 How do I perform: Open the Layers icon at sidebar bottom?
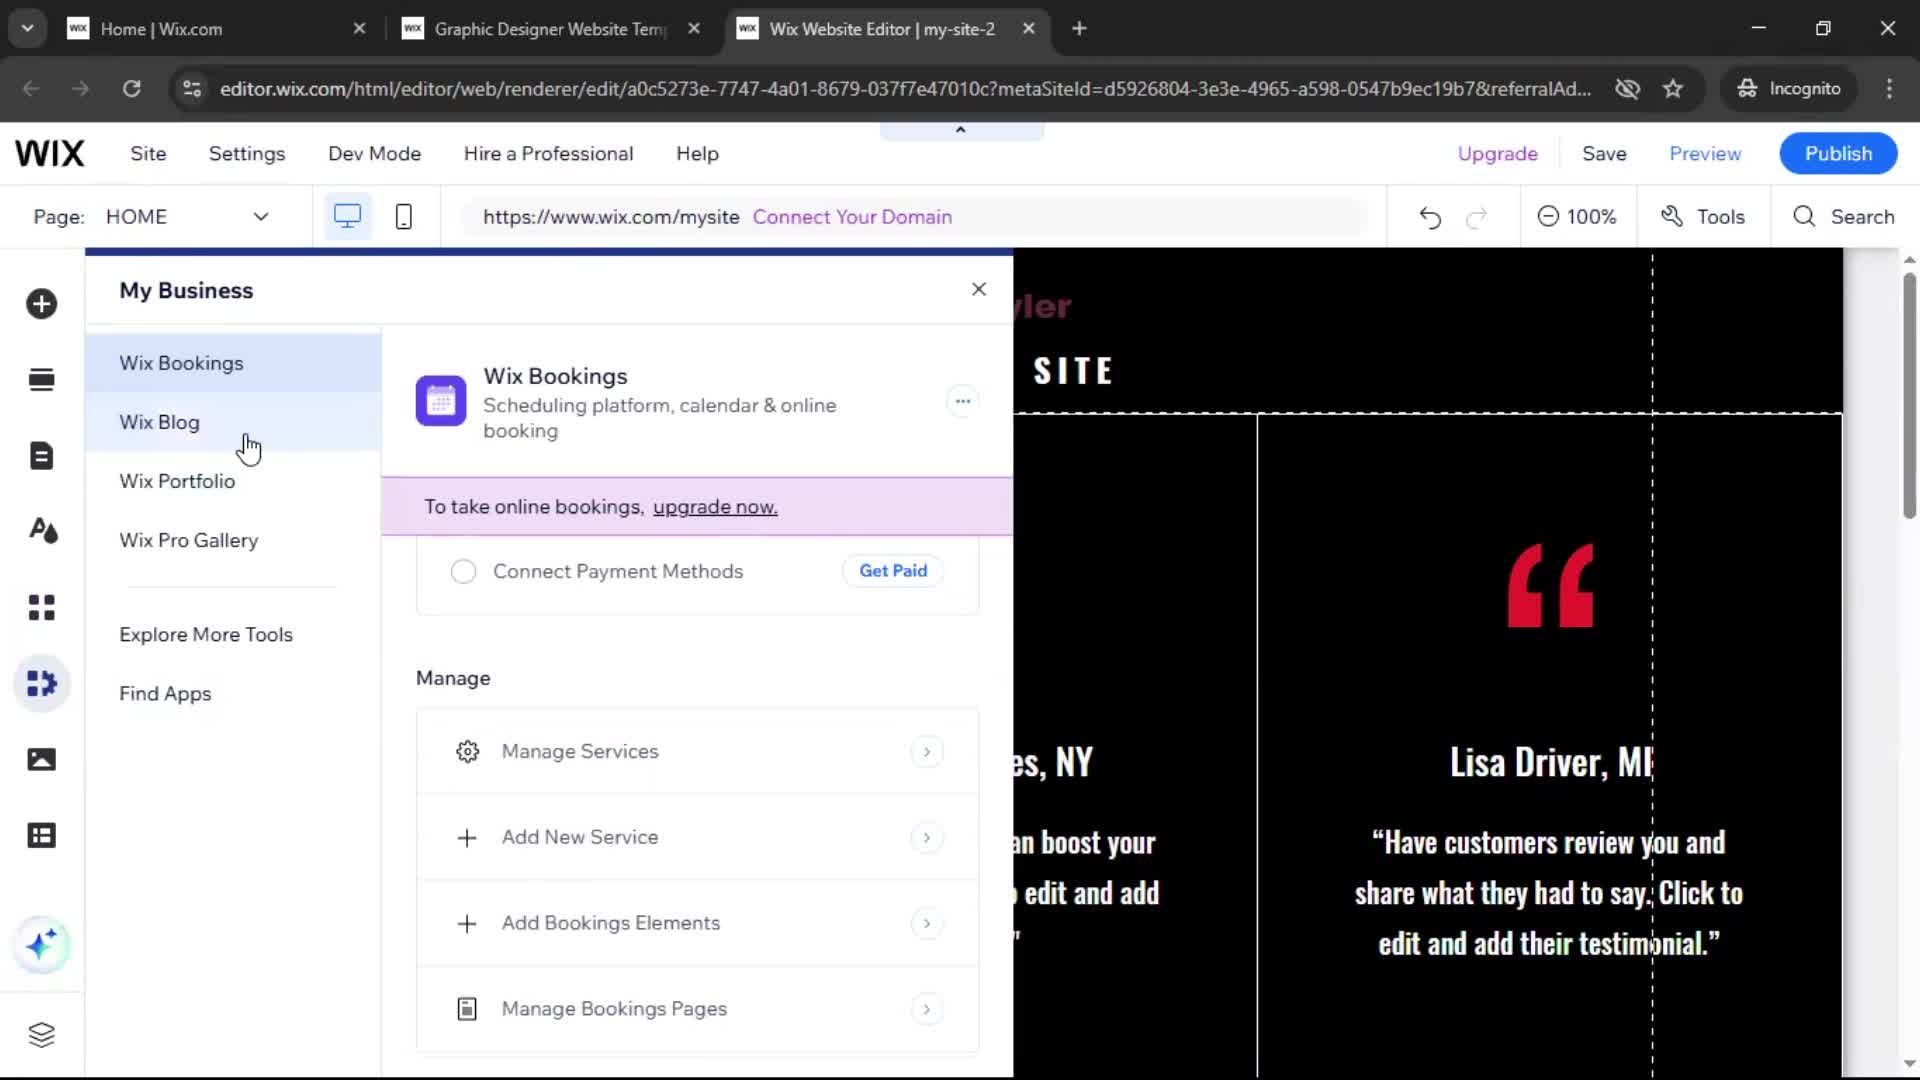coord(41,1035)
